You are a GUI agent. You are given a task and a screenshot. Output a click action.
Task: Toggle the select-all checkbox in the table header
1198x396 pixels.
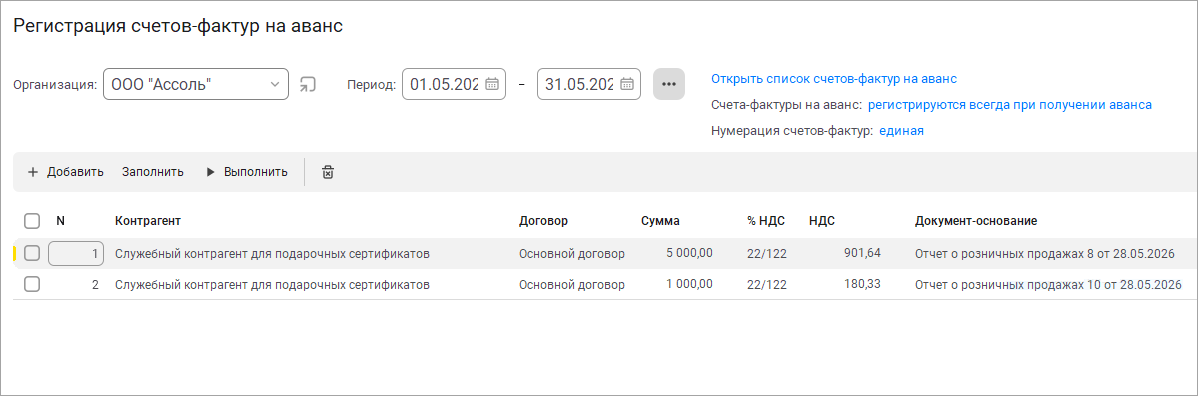point(32,222)
